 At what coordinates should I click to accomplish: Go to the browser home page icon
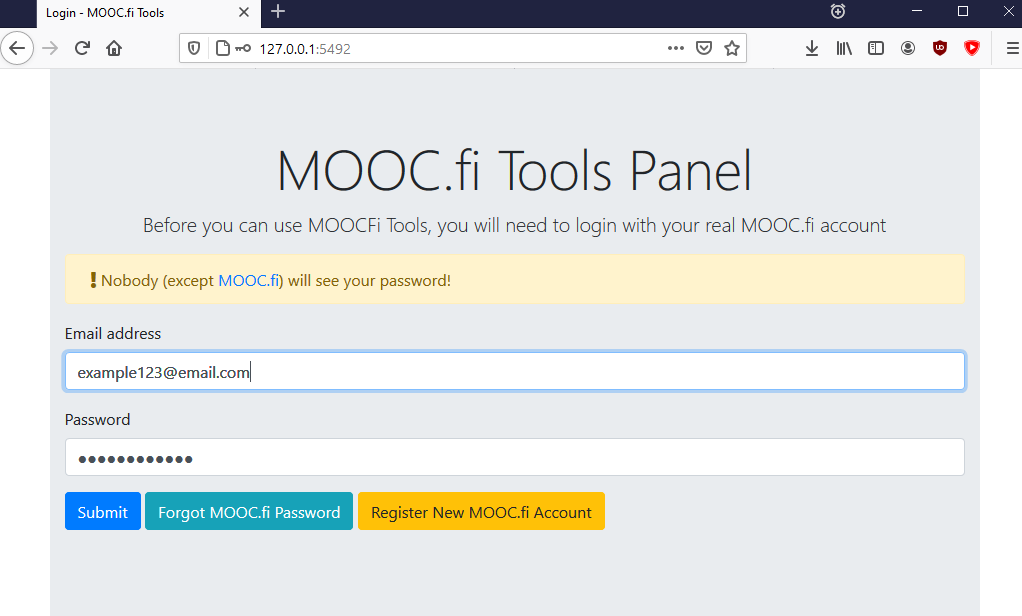click(x=114, y=48)
